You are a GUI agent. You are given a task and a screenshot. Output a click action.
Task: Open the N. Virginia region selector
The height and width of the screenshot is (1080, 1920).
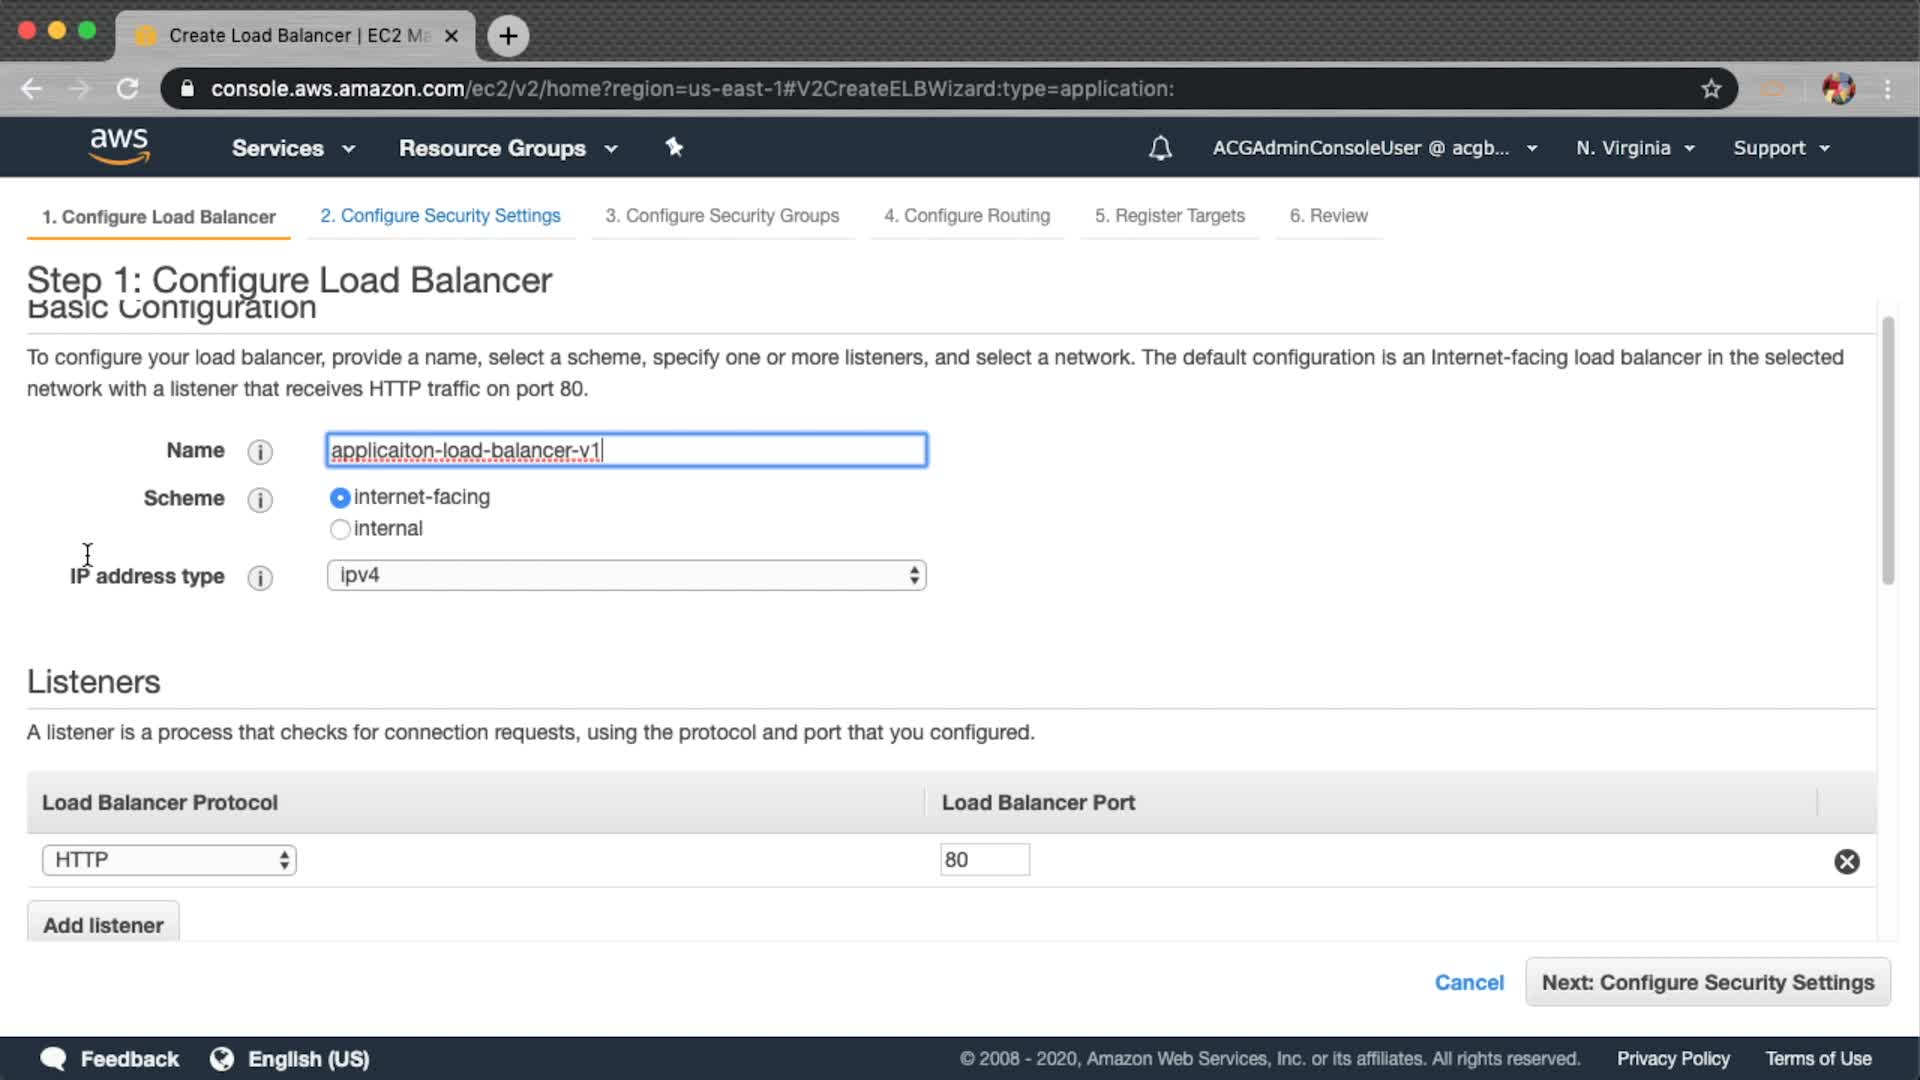pyautogui.click(x=1635, y=148)
